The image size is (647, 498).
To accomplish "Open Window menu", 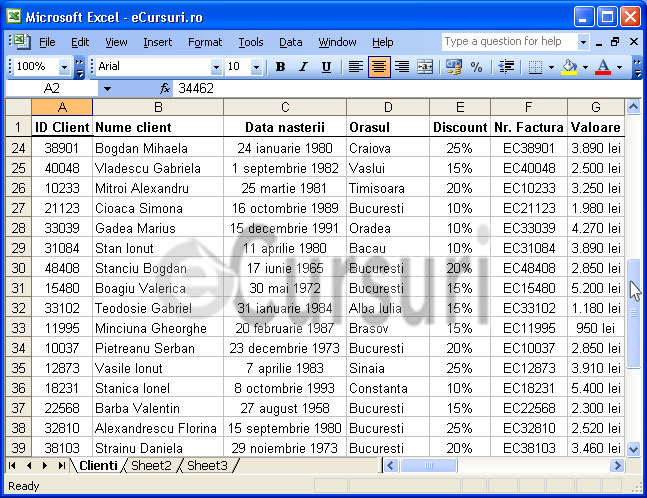I will (337, 42).
